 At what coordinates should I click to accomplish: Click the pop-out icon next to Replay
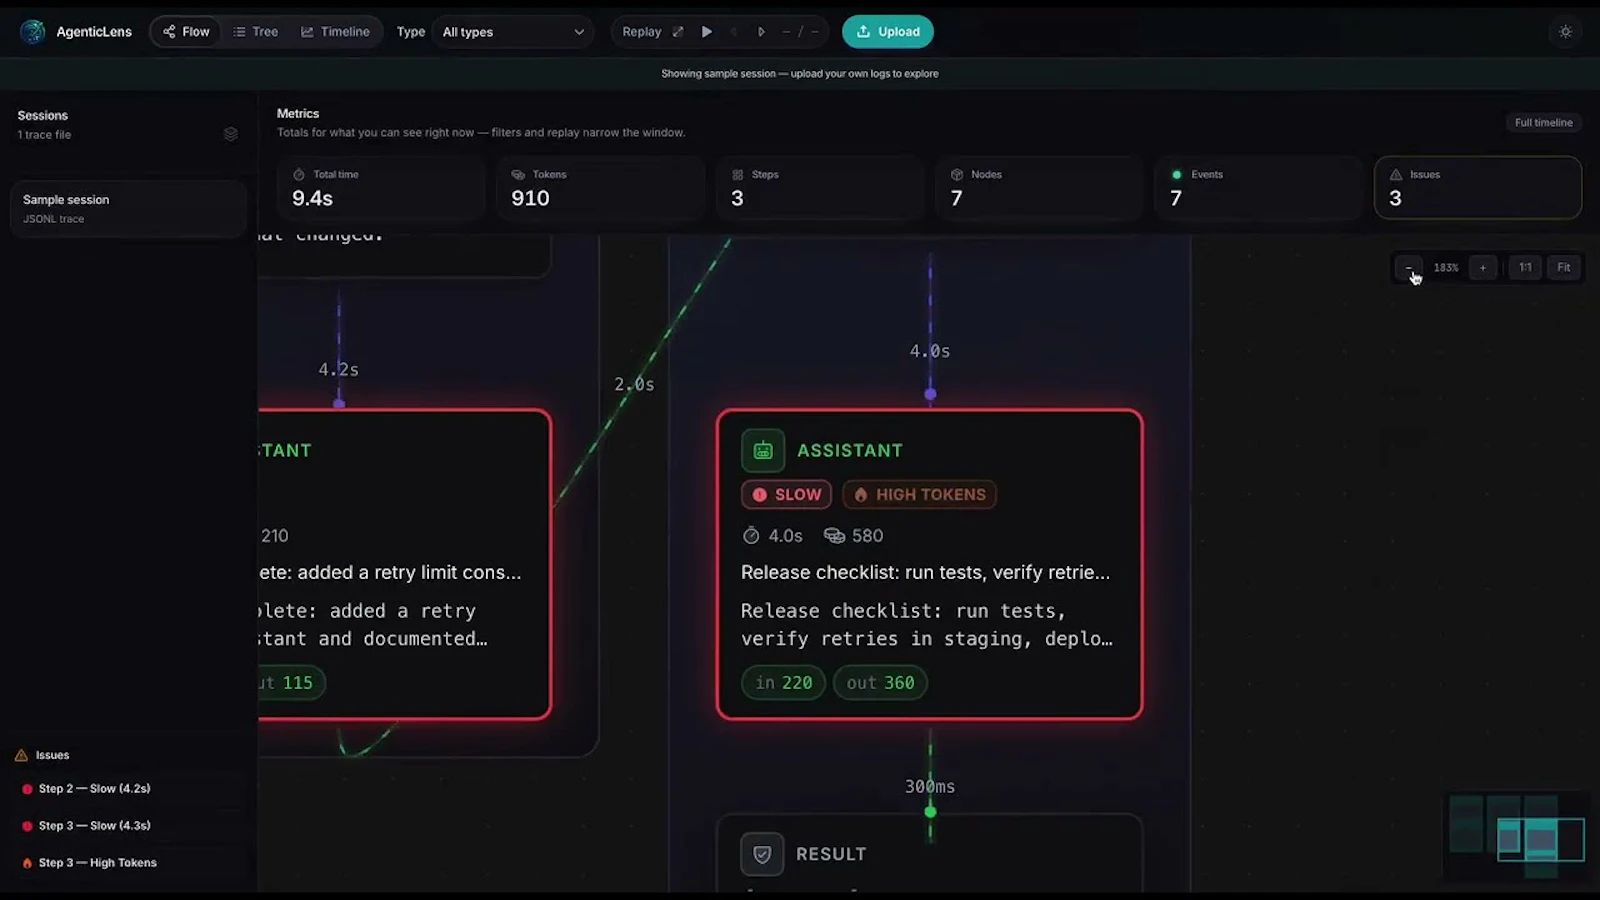[677, 31]
